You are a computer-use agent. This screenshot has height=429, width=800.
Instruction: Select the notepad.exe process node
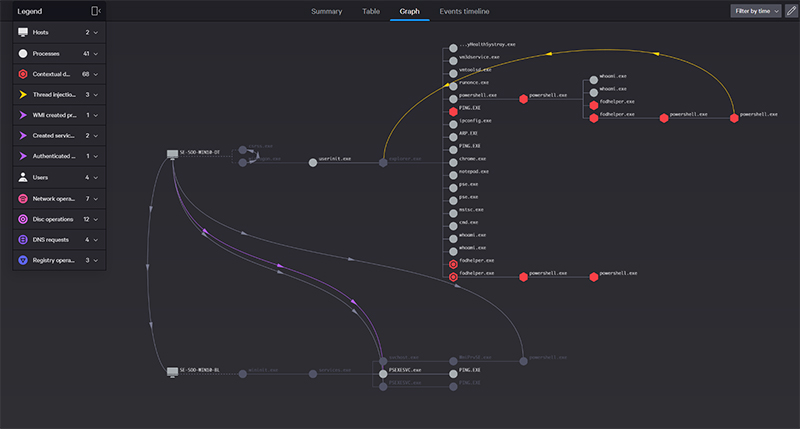pos(453,172)
